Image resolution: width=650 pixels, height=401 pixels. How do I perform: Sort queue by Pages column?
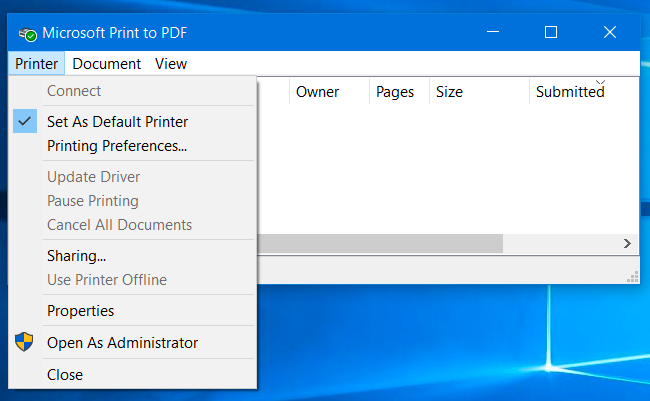395,92
